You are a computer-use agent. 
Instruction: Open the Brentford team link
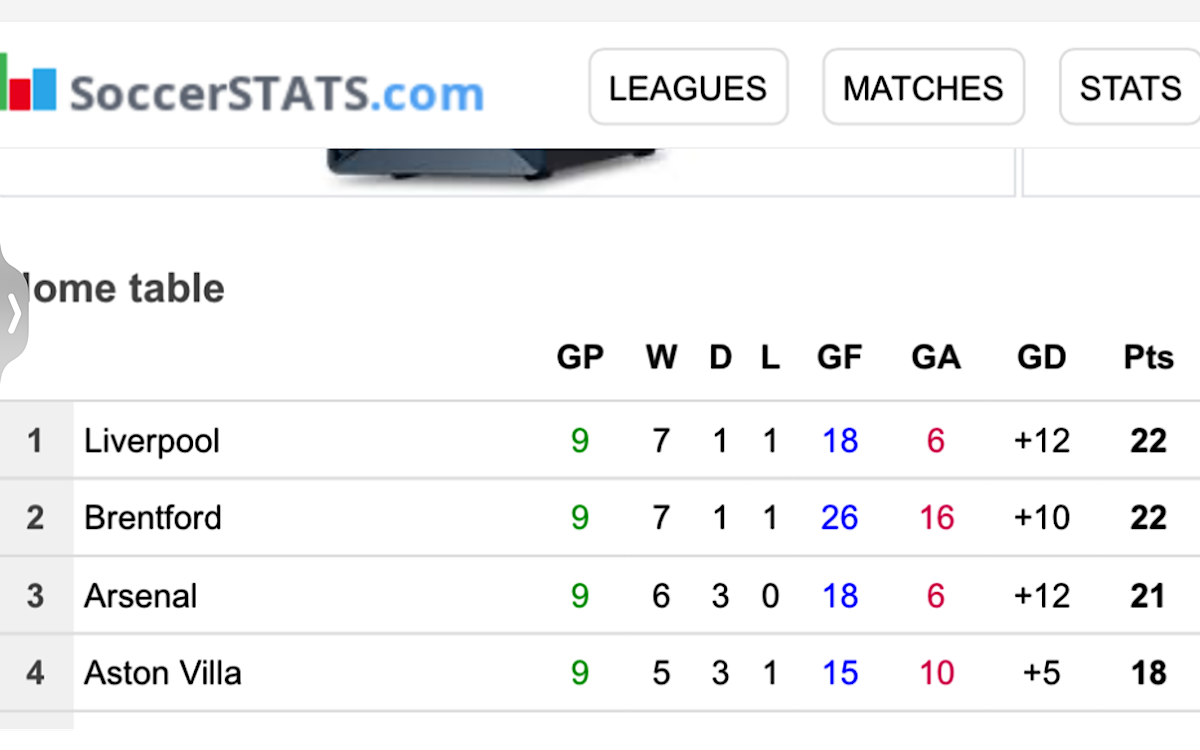point(153,518)
